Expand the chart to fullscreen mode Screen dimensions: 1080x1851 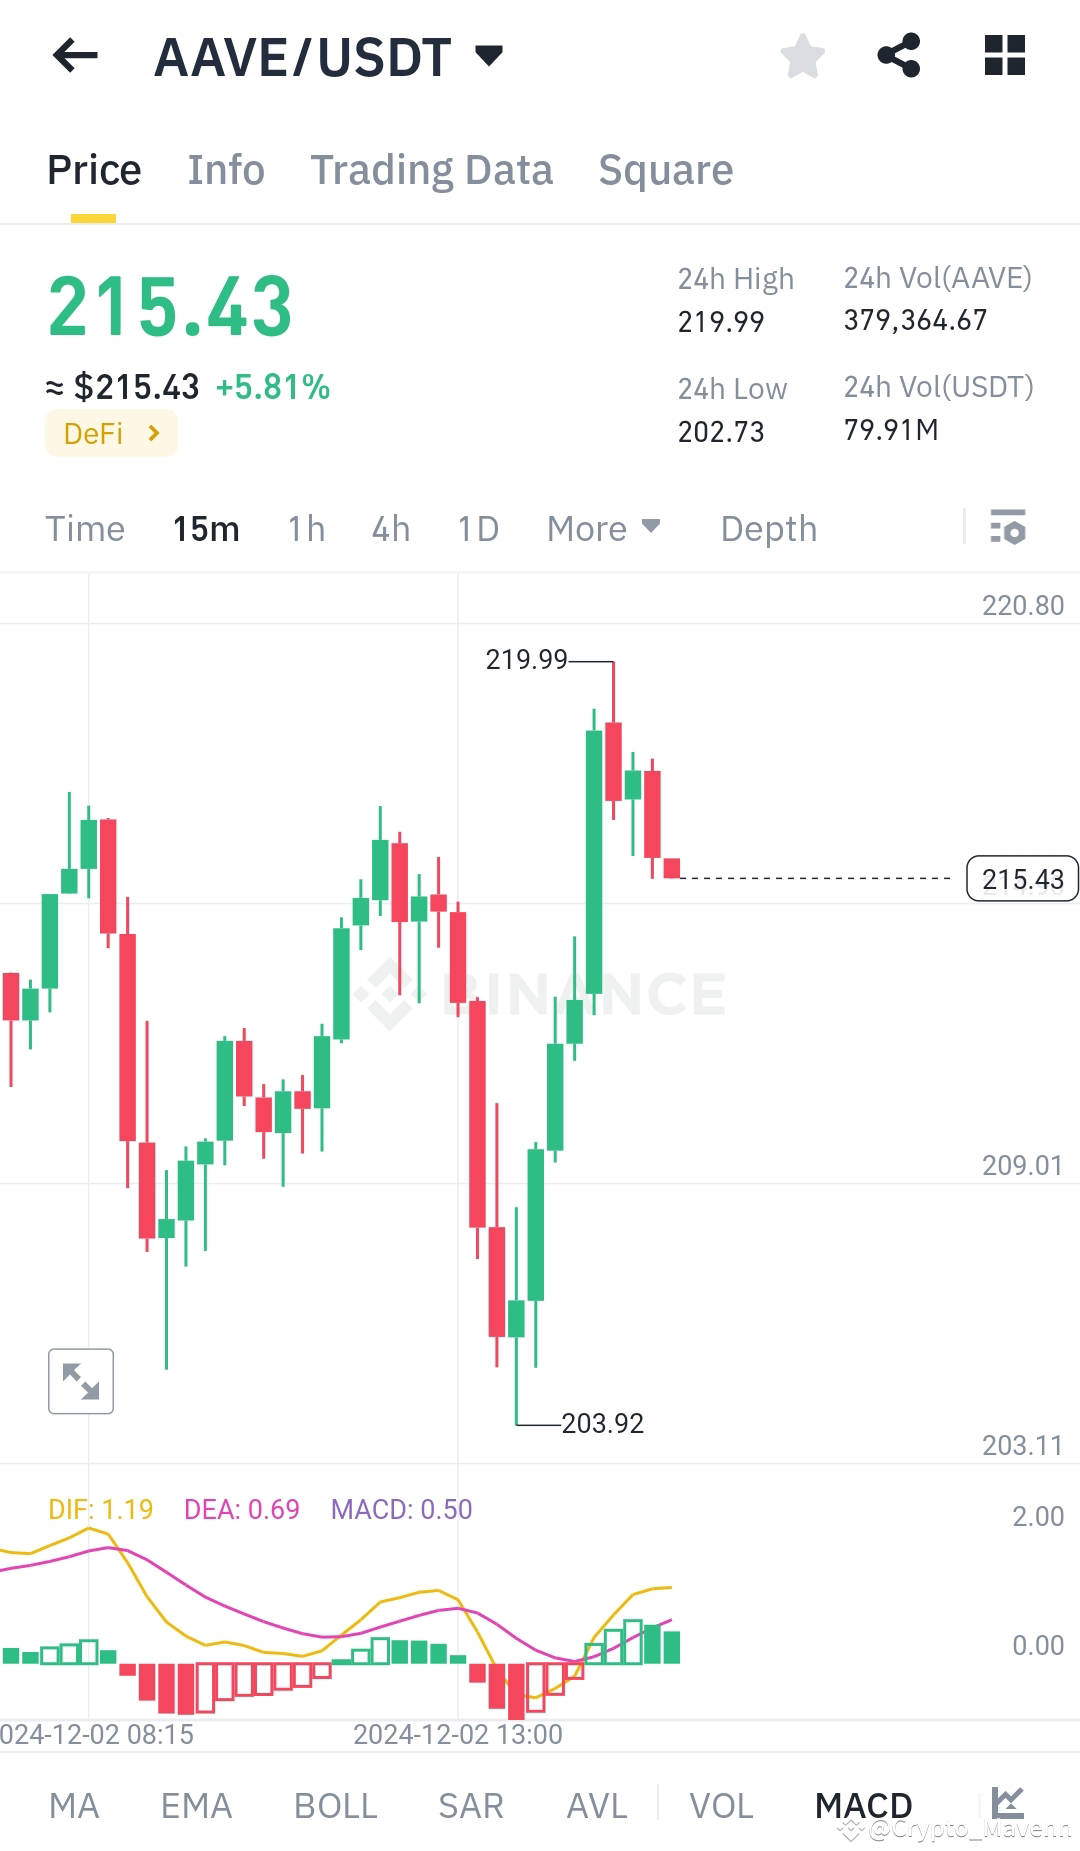(81, 1381)
